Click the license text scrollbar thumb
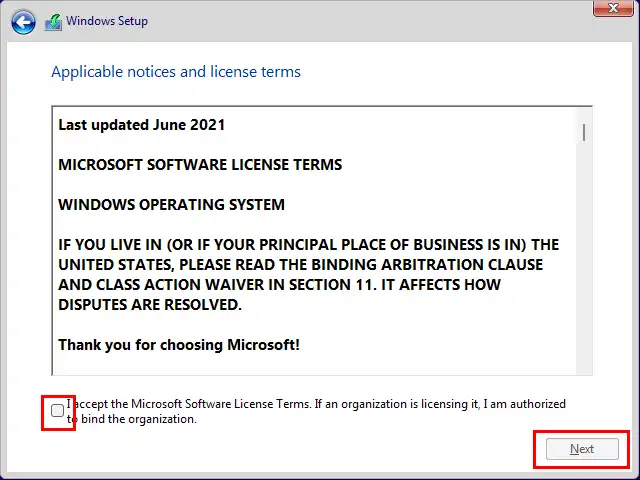Image resolution: width=640 pixels, height=480 pixels. click(584, 133)
